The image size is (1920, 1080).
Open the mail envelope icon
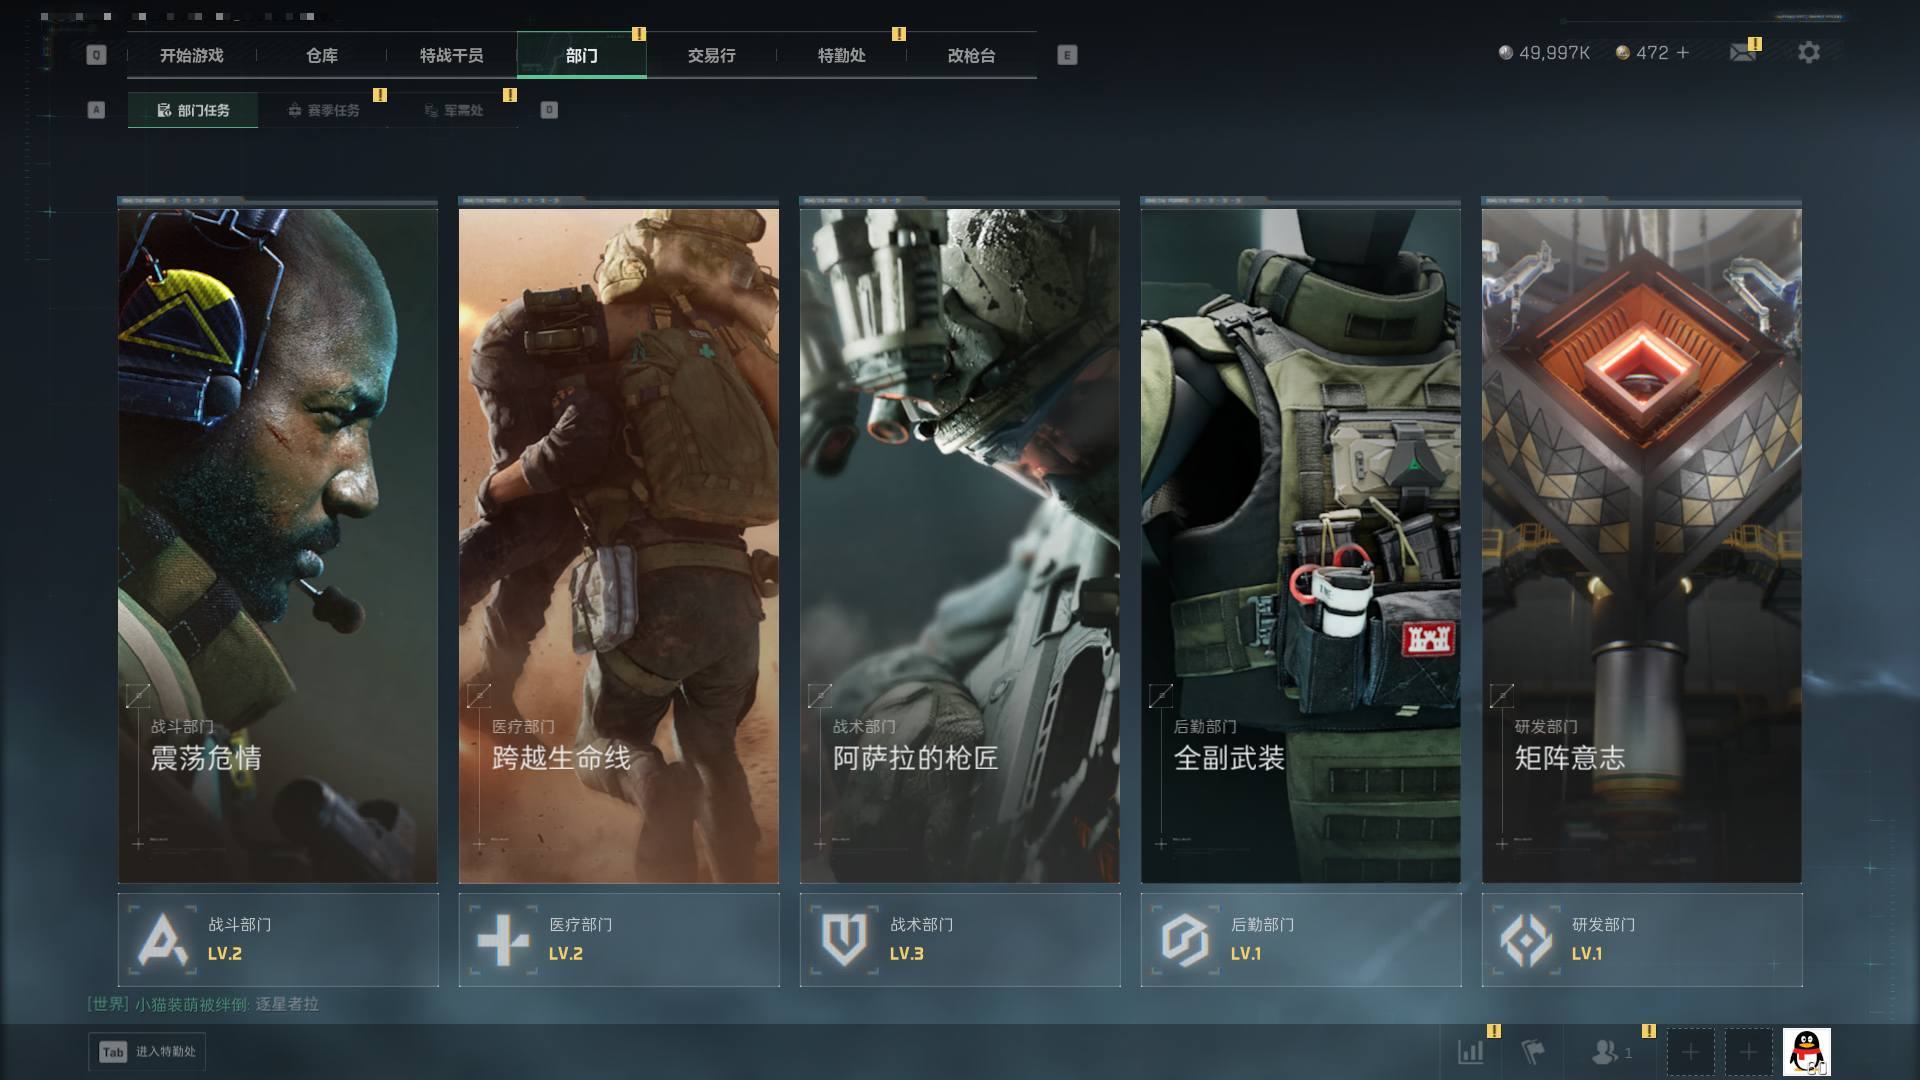(1743, 52)
